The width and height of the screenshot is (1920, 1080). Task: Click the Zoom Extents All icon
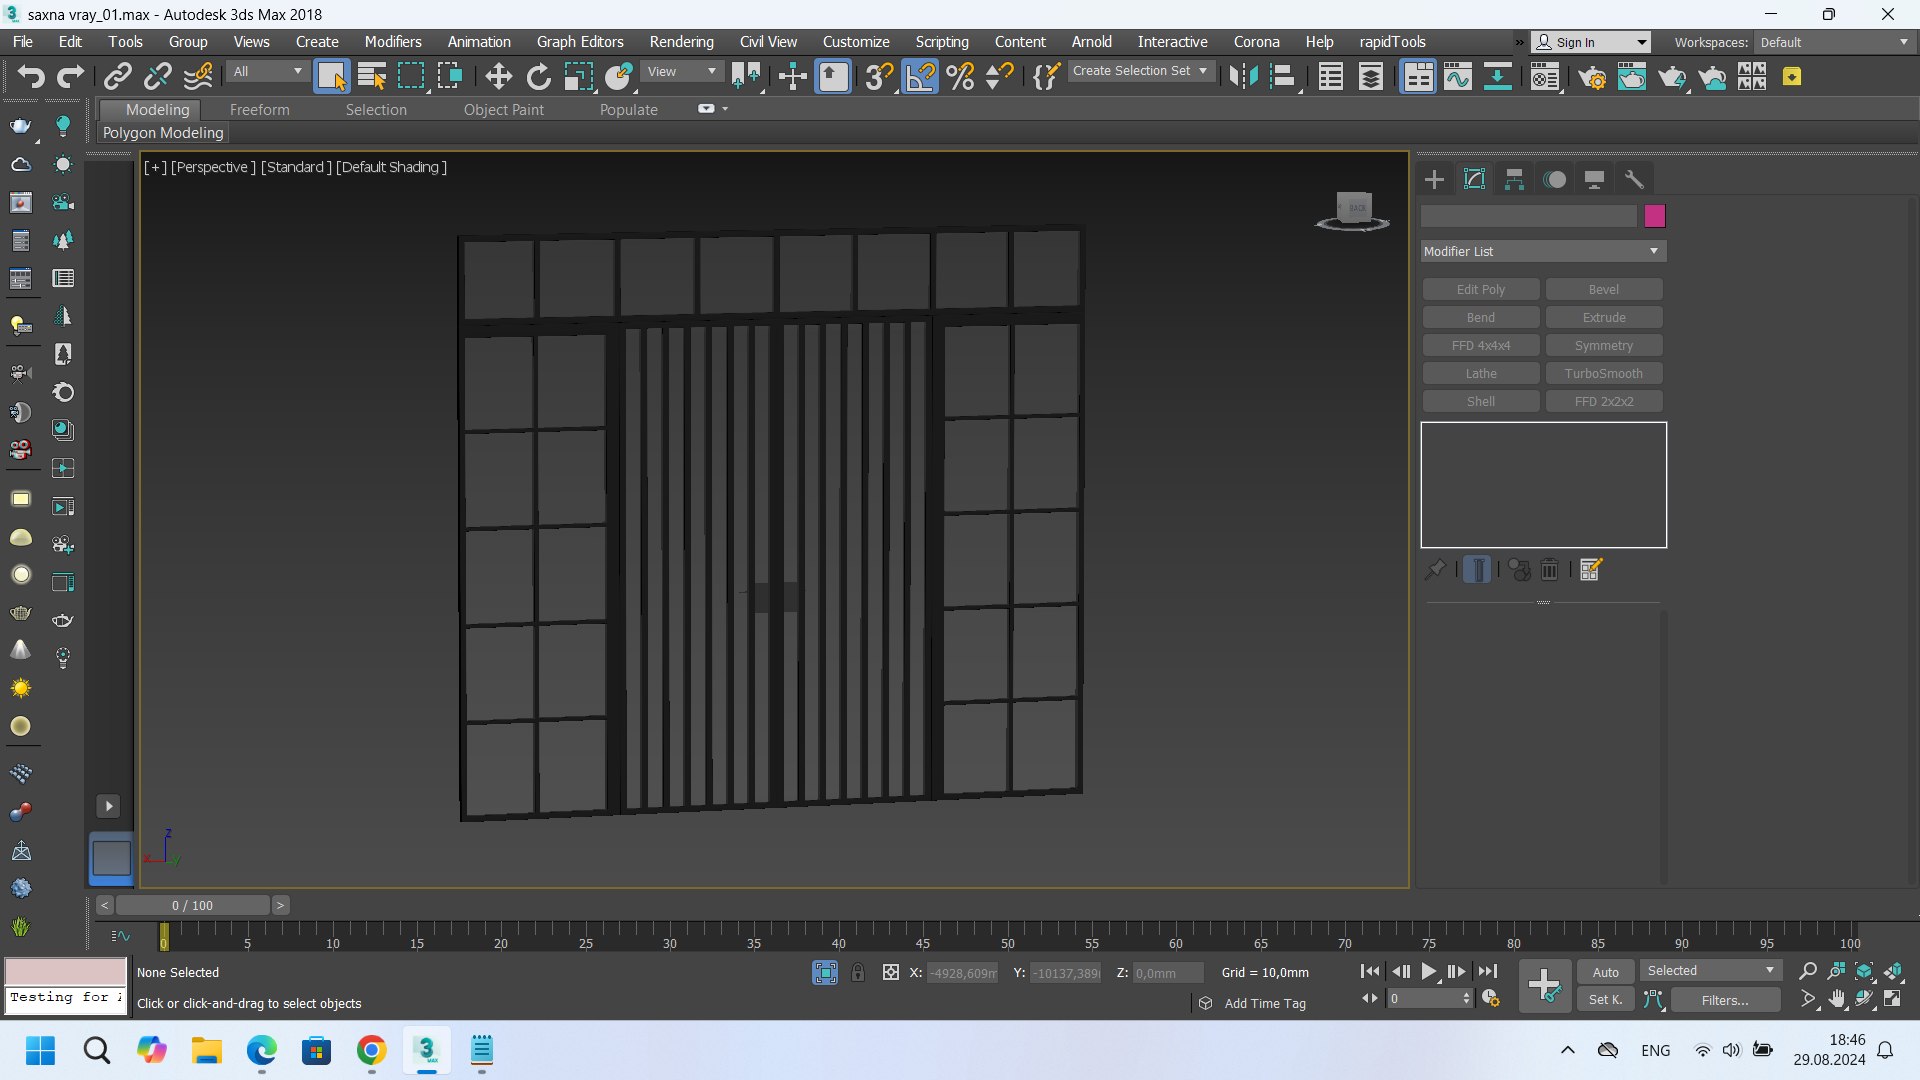coord(1893,971)
